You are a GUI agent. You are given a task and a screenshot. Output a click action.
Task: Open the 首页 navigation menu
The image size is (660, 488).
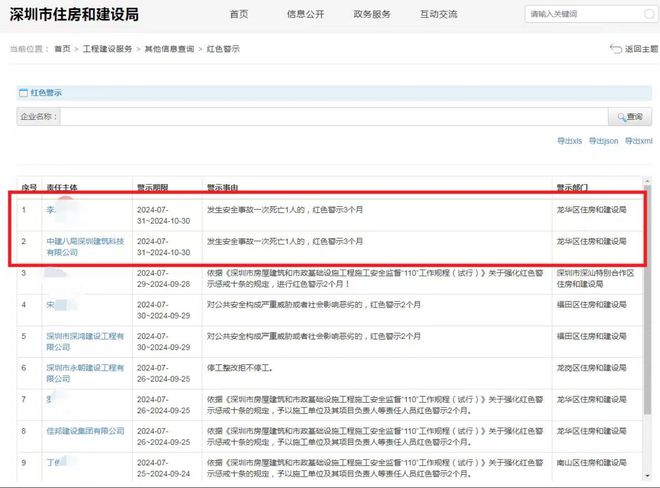pos(239,14)
